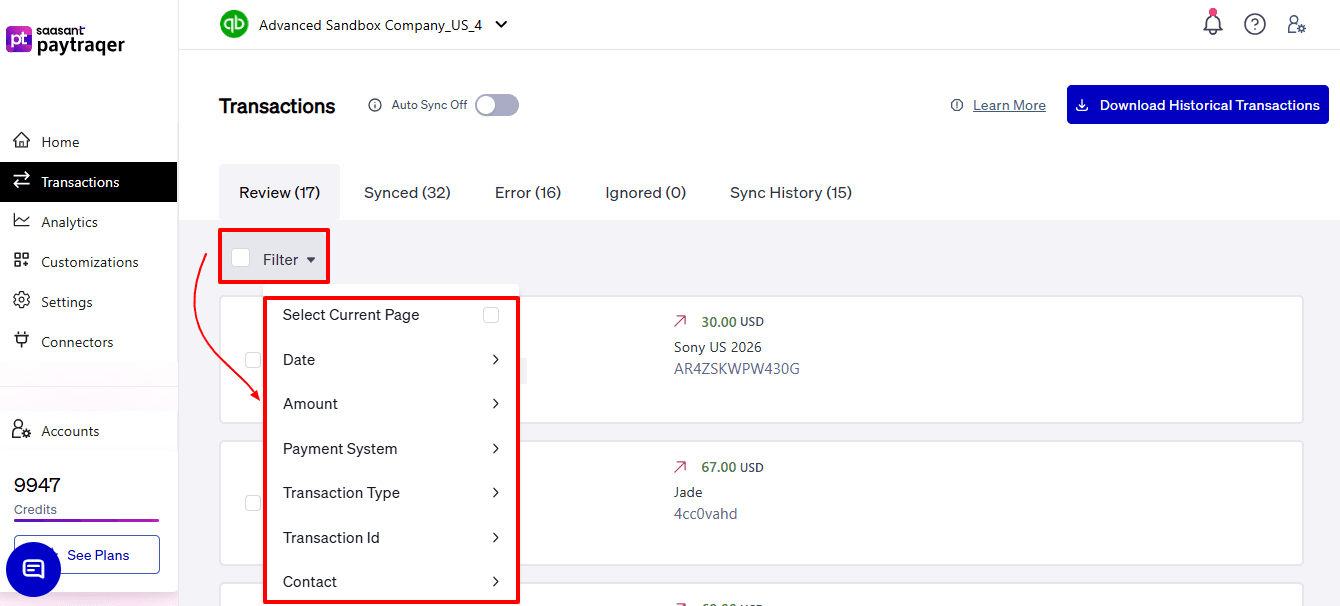Open the user settings icon in header
Screen dimensions: 1340x606
(x=1296, y=24)
